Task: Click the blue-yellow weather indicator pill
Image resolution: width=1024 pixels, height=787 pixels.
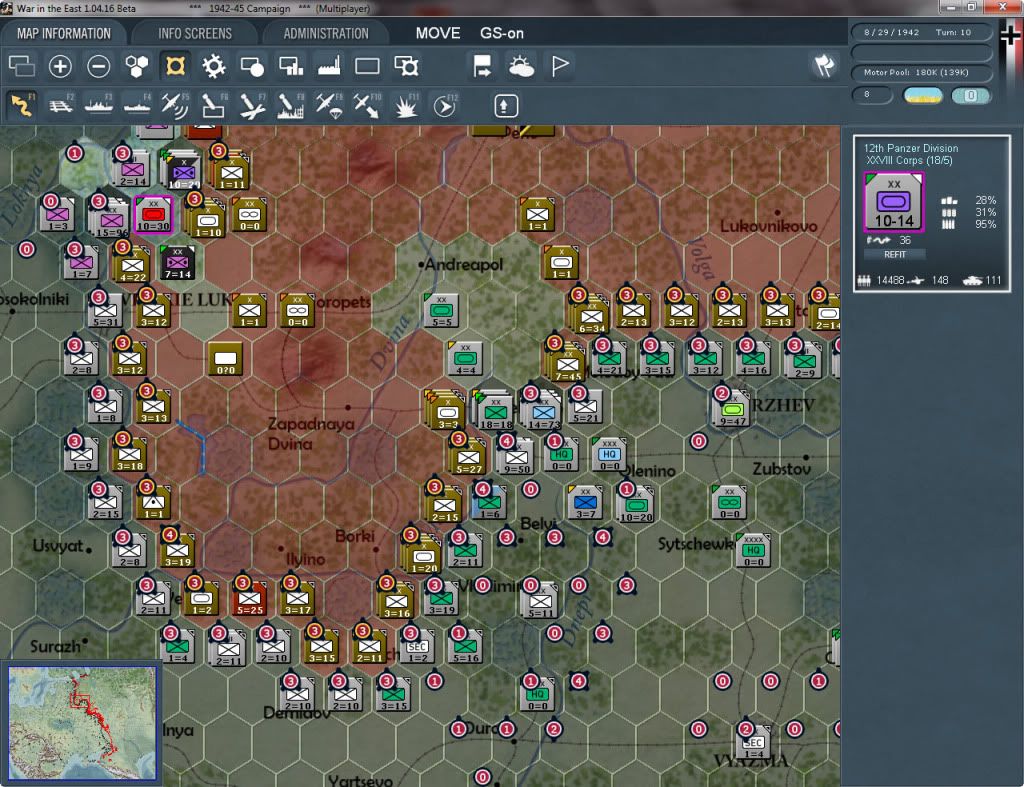Action: point(923,95)
